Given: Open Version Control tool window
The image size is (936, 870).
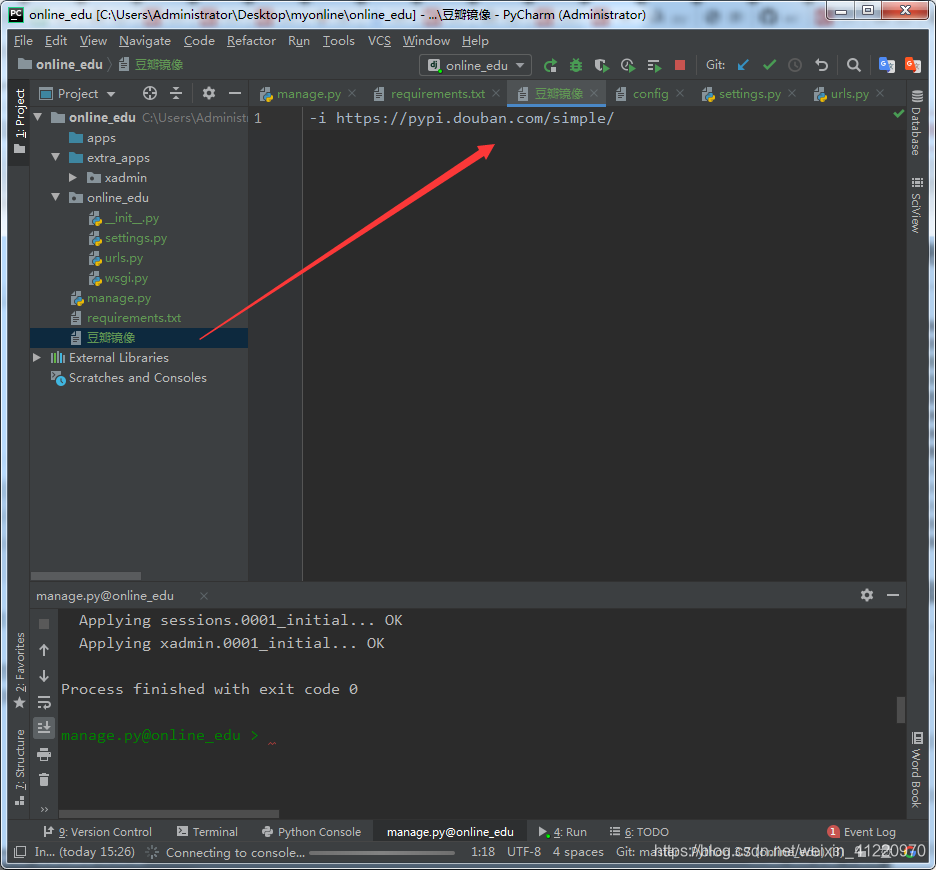Looking at the screenshot, I should point(97,832).
